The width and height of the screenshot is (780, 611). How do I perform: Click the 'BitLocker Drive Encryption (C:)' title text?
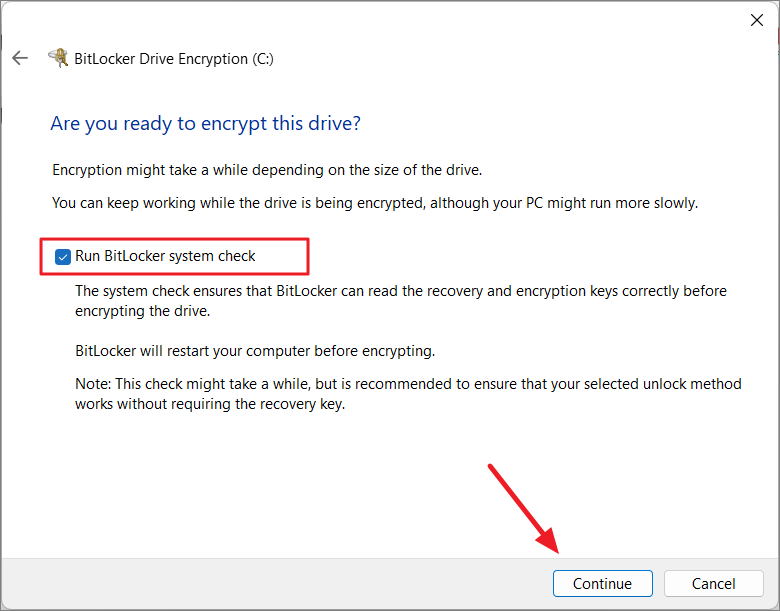174,59
